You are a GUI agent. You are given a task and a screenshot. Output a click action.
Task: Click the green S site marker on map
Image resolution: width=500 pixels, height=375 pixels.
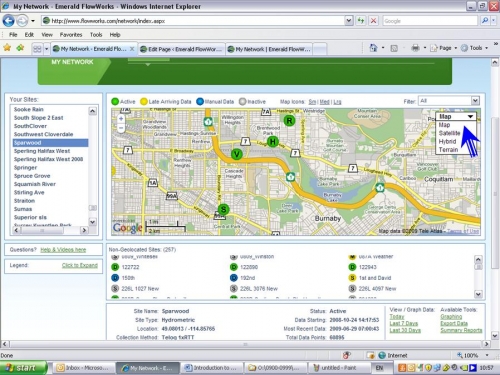(223, 209)
